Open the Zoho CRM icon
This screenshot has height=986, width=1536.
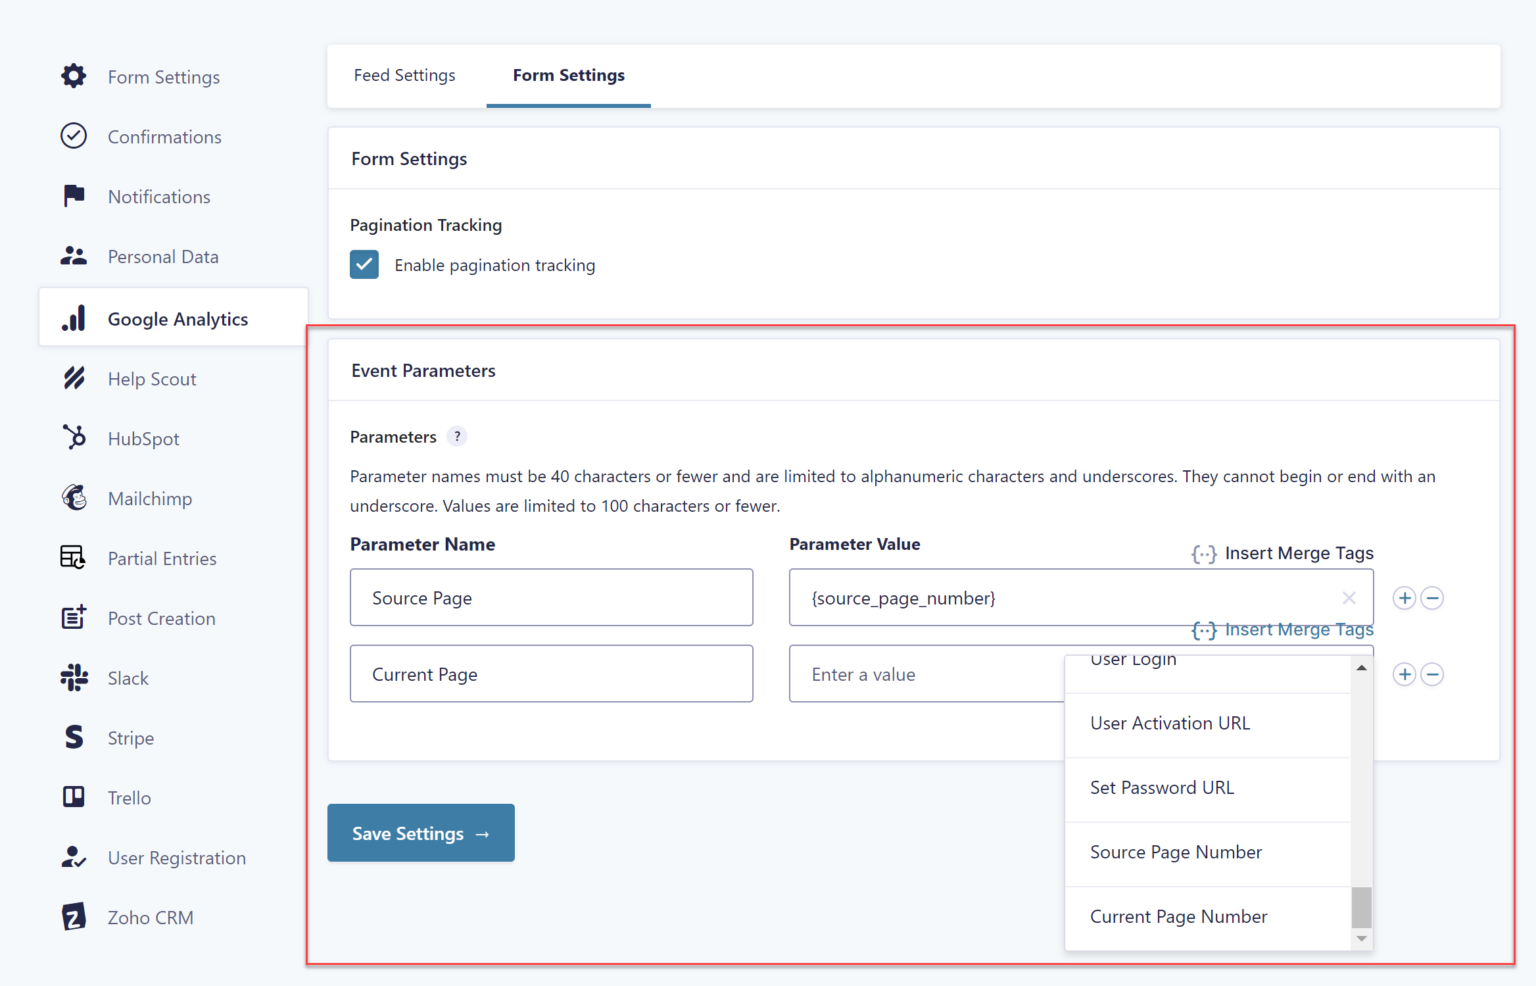pyautogui.click(x=74, y=917)
